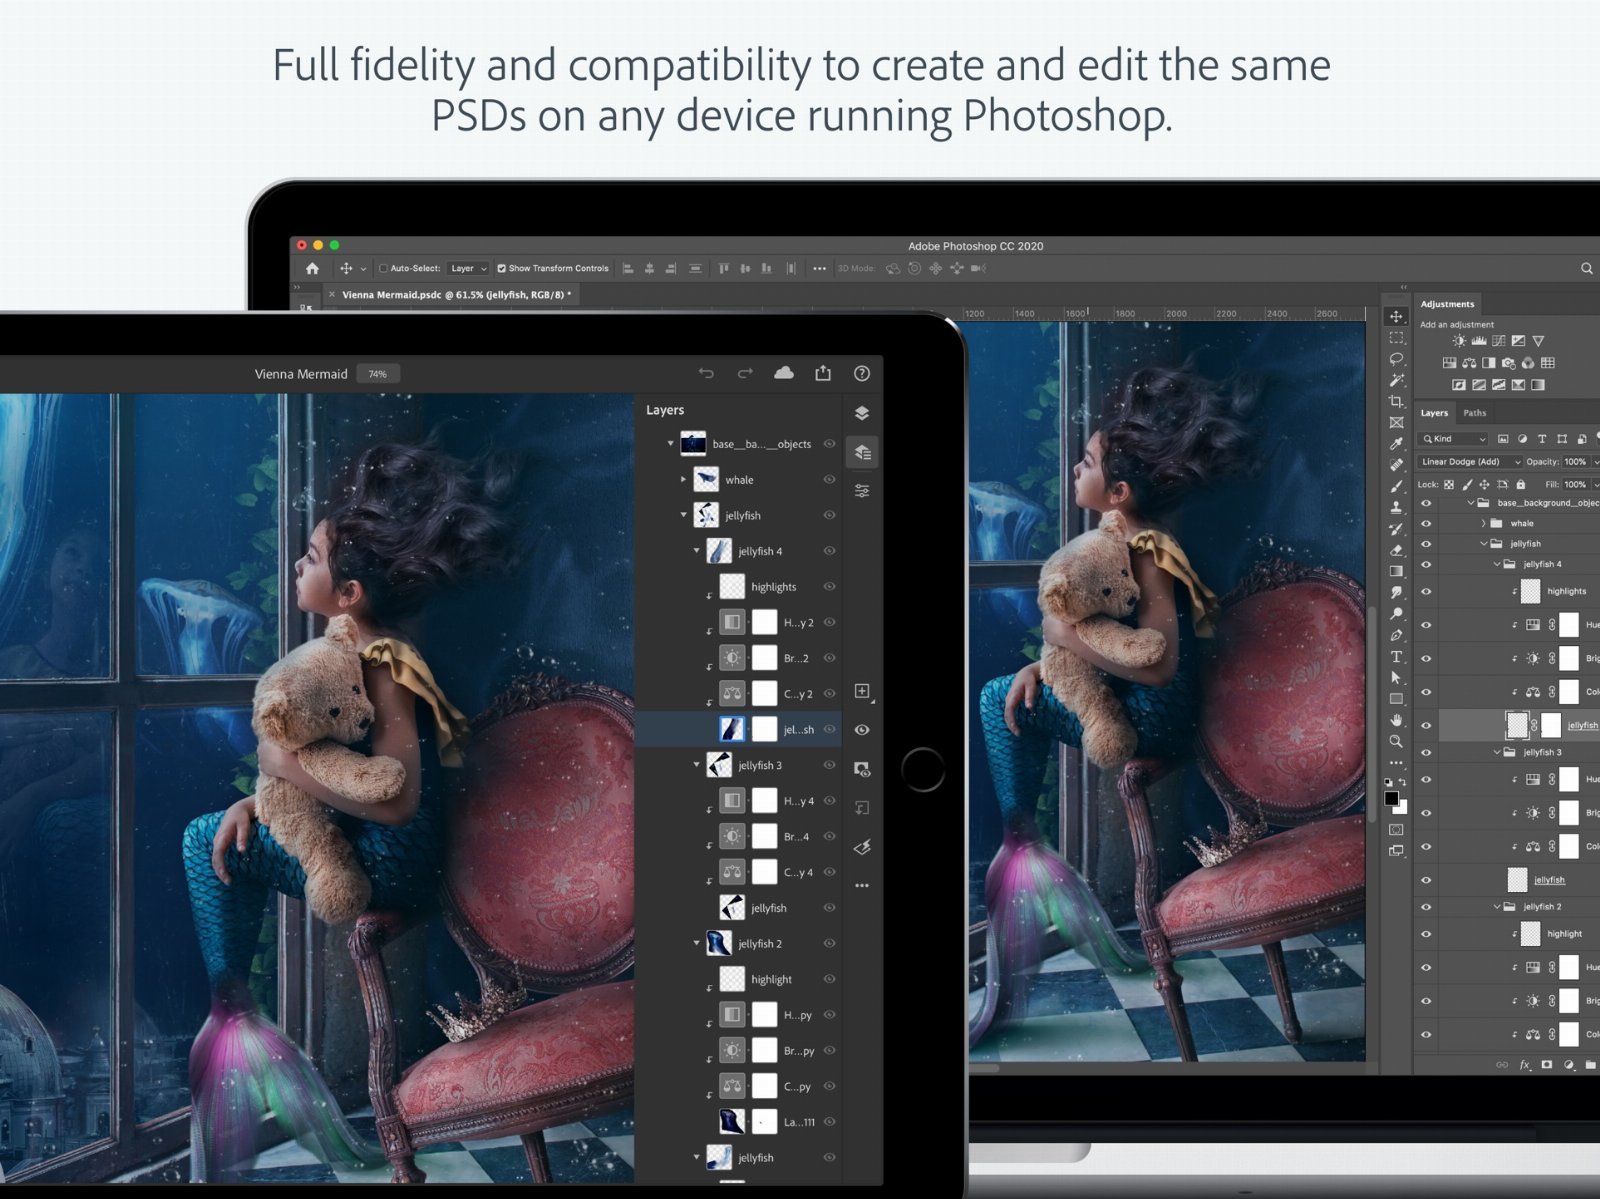Hide the highlights layer on iPad
1600x1199 pixels.
pyautogui.click(x=829, y=587)
